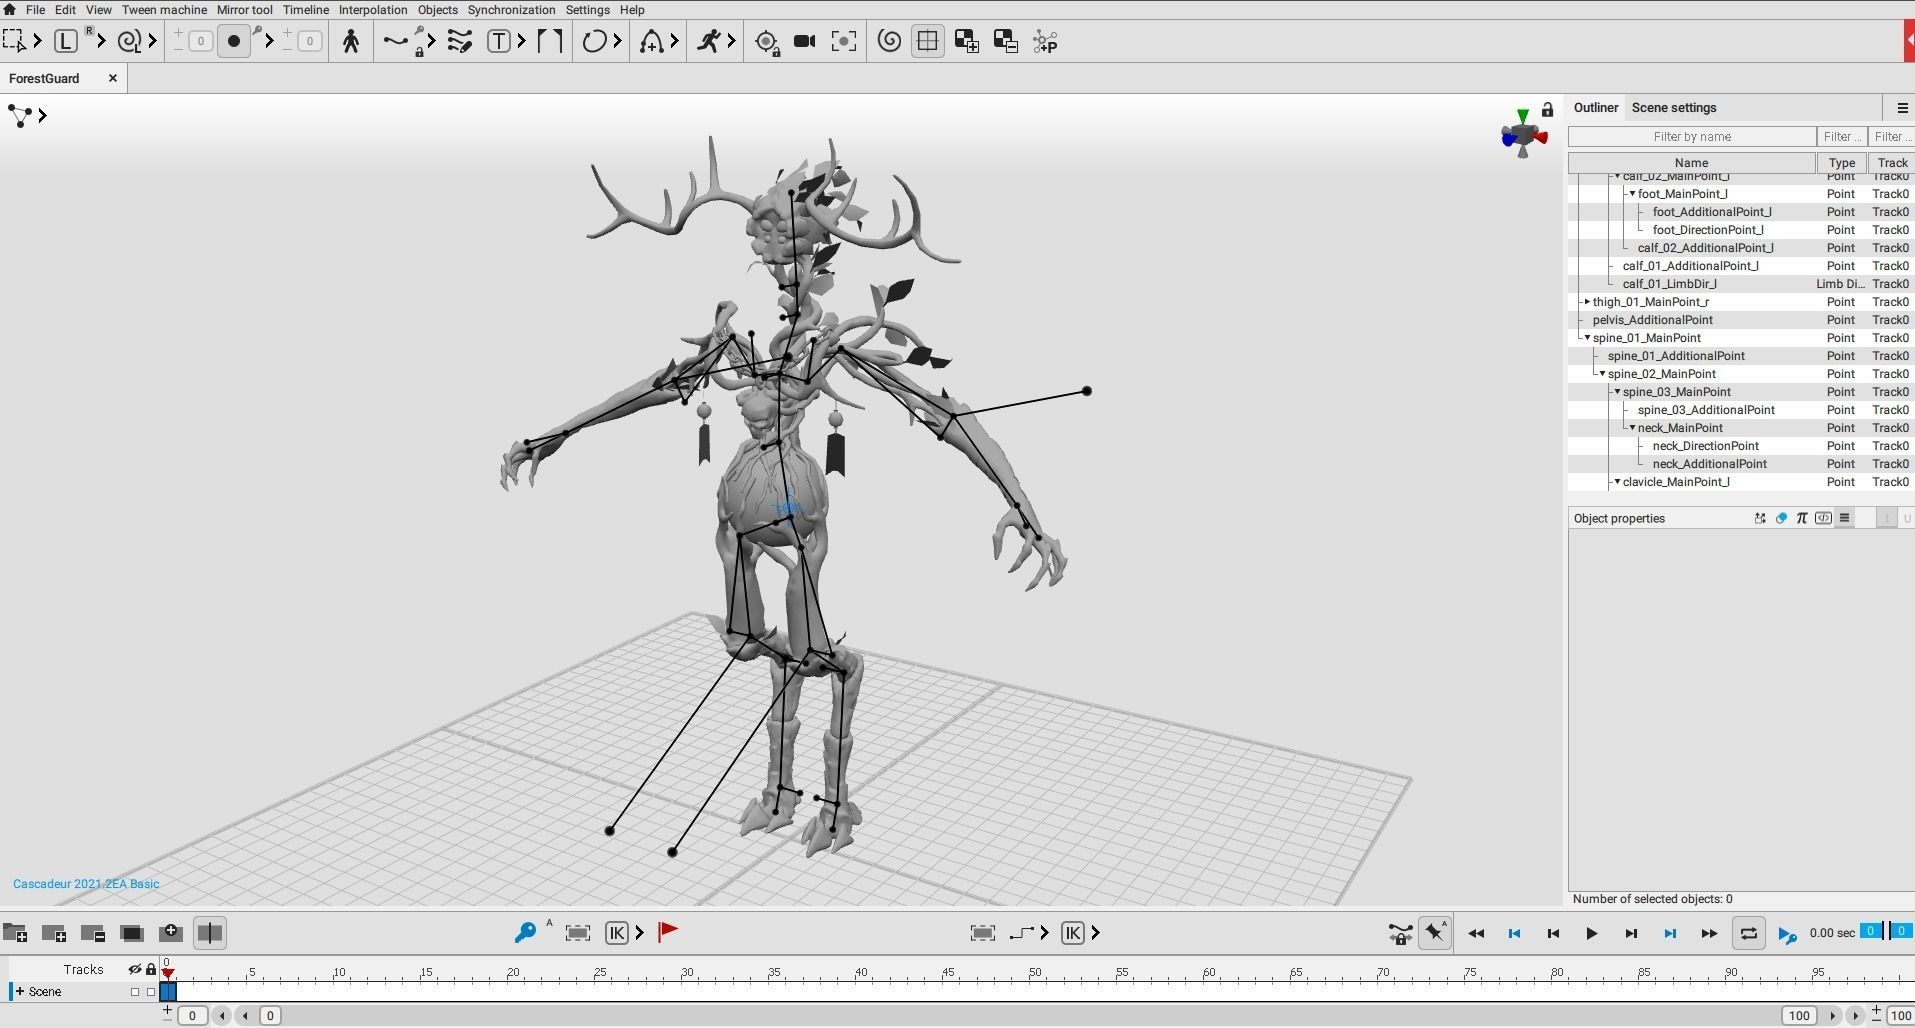Open the Synchronization menu
1915x1028 pixels.
(x=511, y=9)
